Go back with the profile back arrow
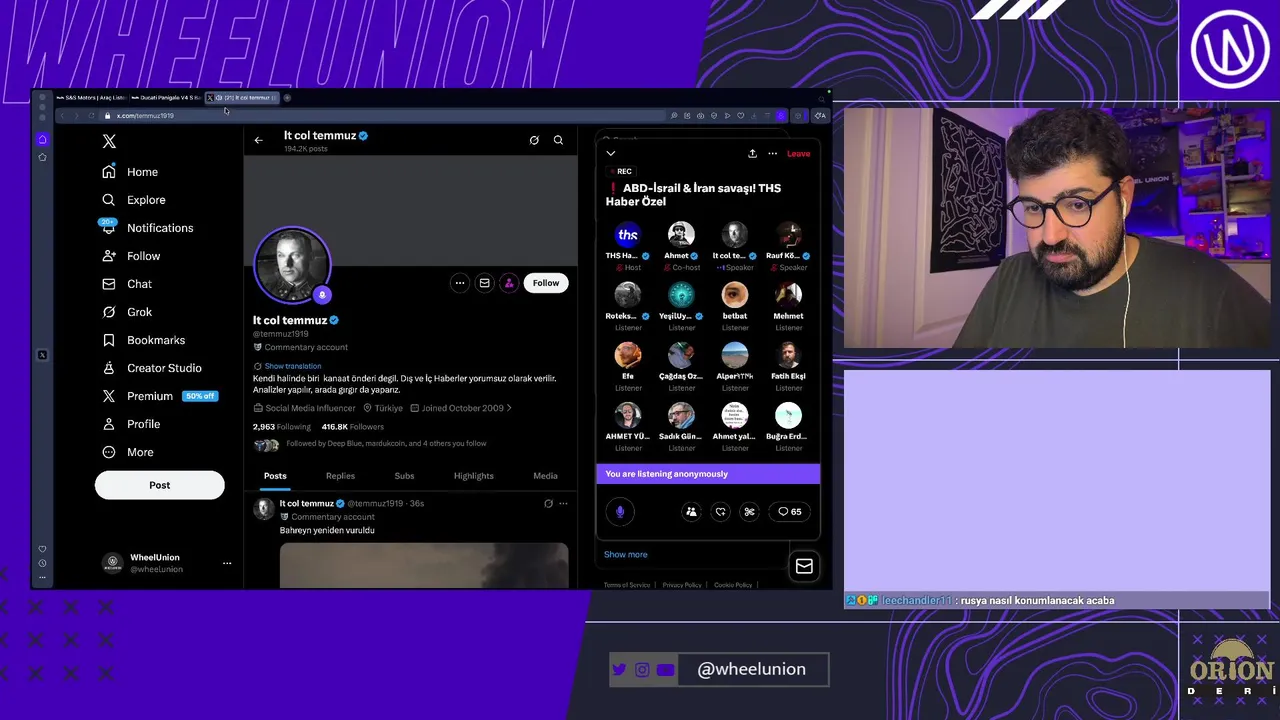This screenshot has width=1280, height=720. [x=258, y=141]
